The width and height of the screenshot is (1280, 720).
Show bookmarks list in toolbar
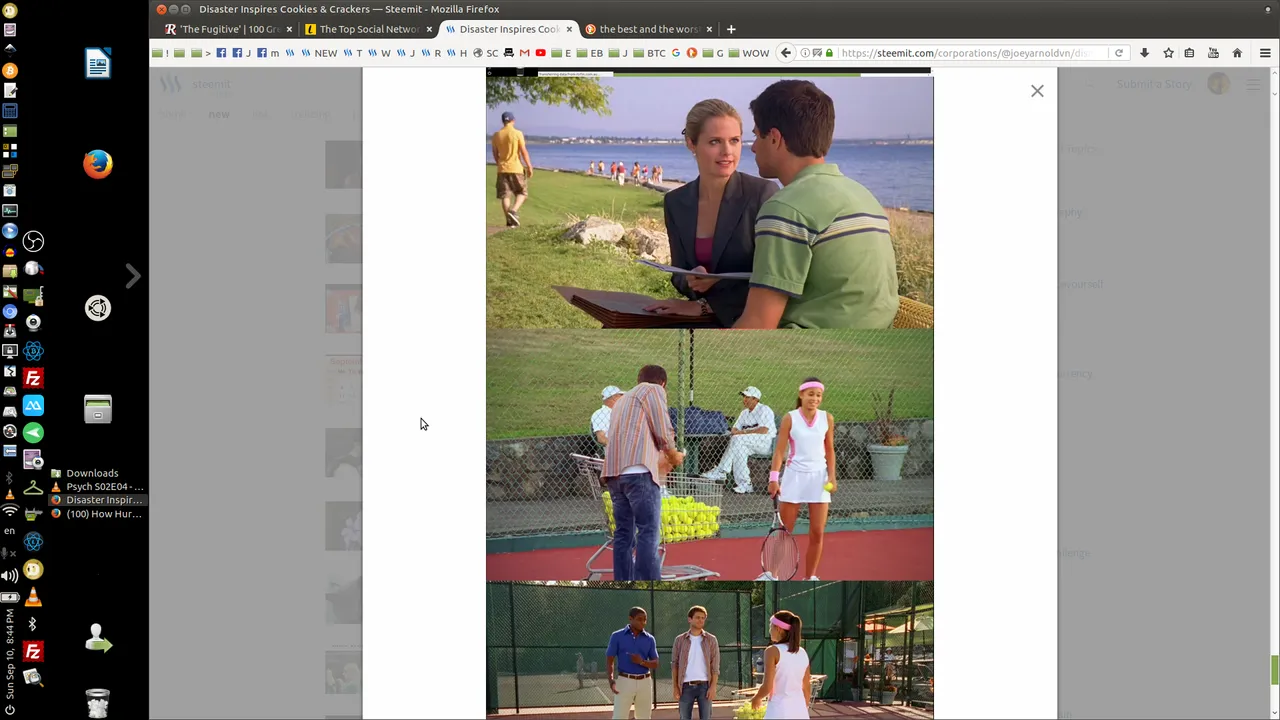coord(1189,53)
